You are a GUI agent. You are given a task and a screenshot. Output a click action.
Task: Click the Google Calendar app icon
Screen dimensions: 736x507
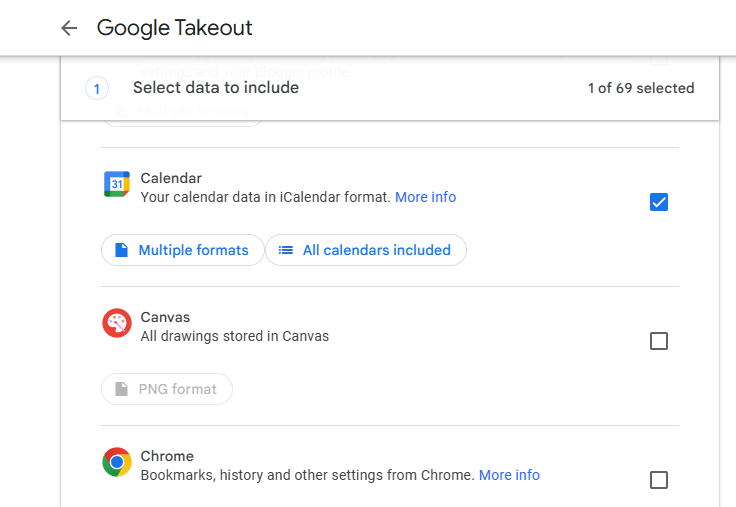(117, 184)
